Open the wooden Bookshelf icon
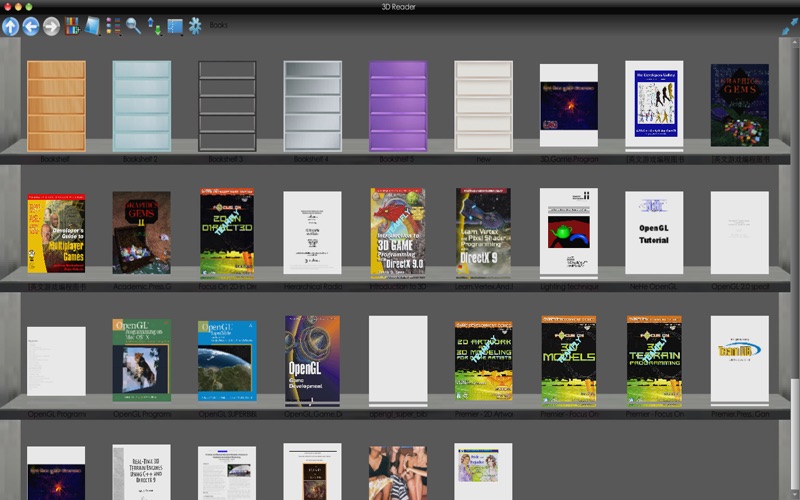 coord(56,106)
